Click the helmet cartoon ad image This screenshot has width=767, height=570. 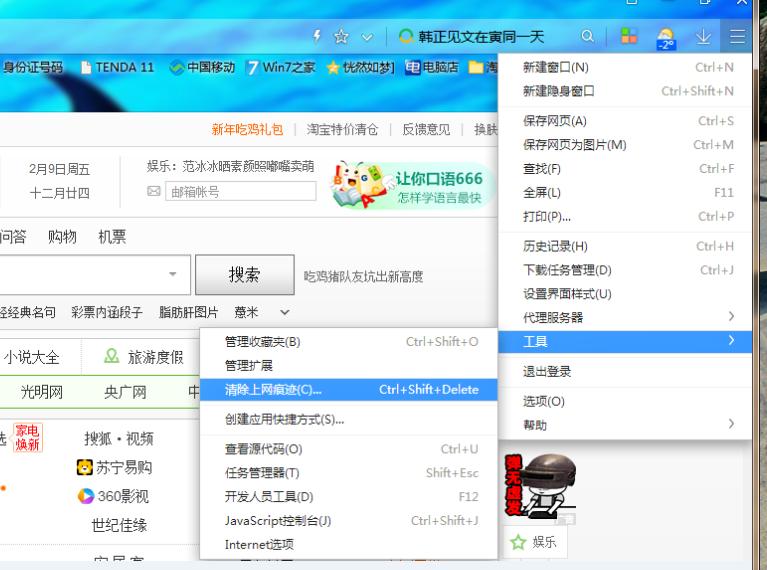(540, 486)
